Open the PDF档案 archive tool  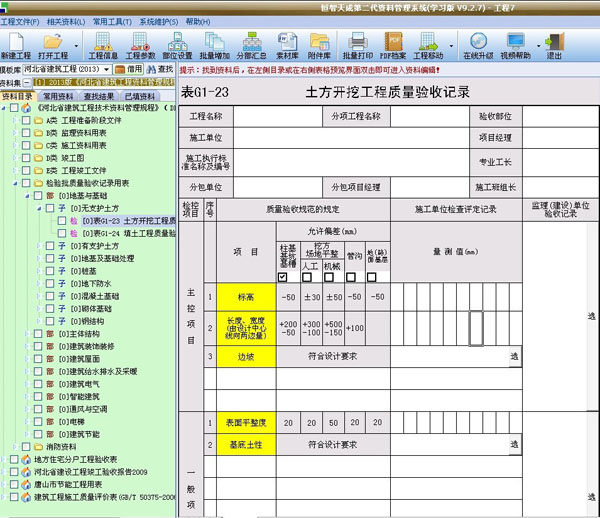click(x=393, y=46)
